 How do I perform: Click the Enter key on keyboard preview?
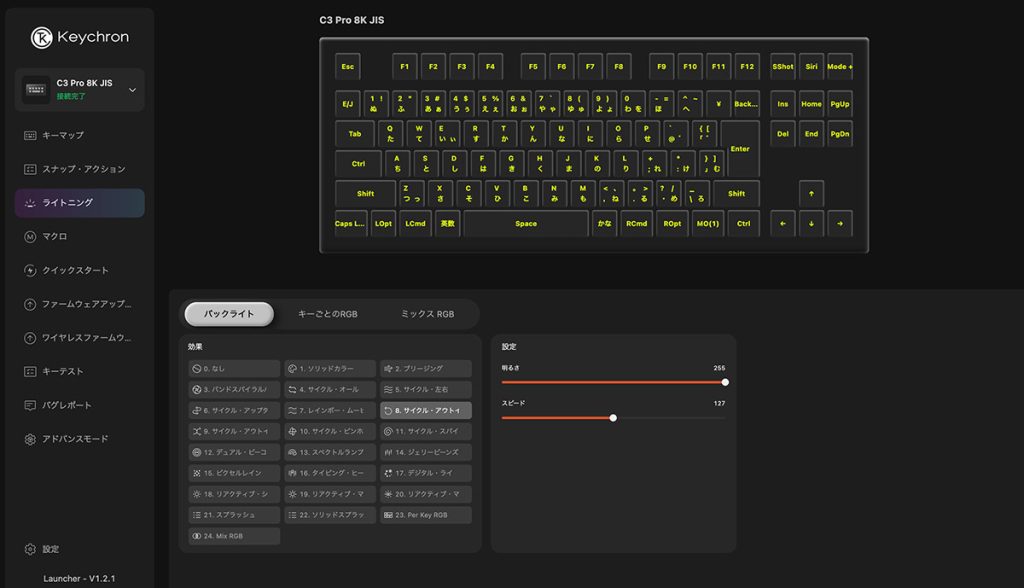point(740,149)
